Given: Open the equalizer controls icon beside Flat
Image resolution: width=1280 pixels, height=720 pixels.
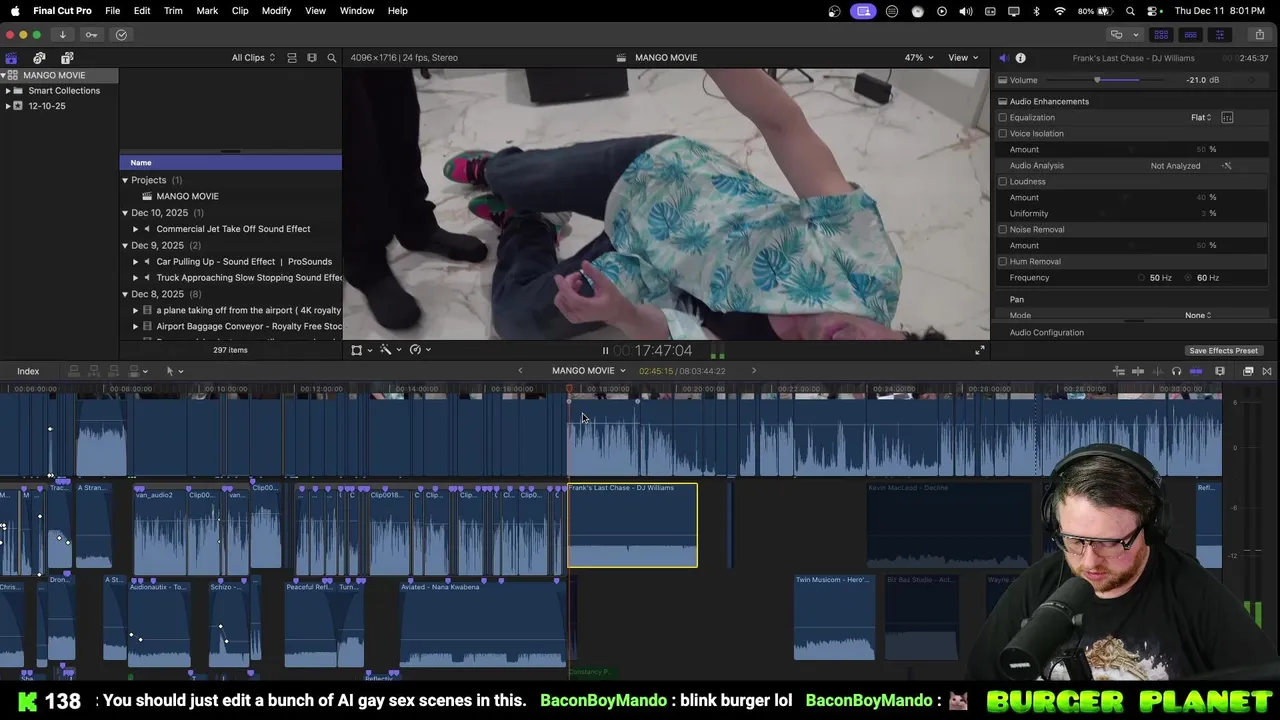Looking at the screenshot, I should click(x=1227, y=117).
